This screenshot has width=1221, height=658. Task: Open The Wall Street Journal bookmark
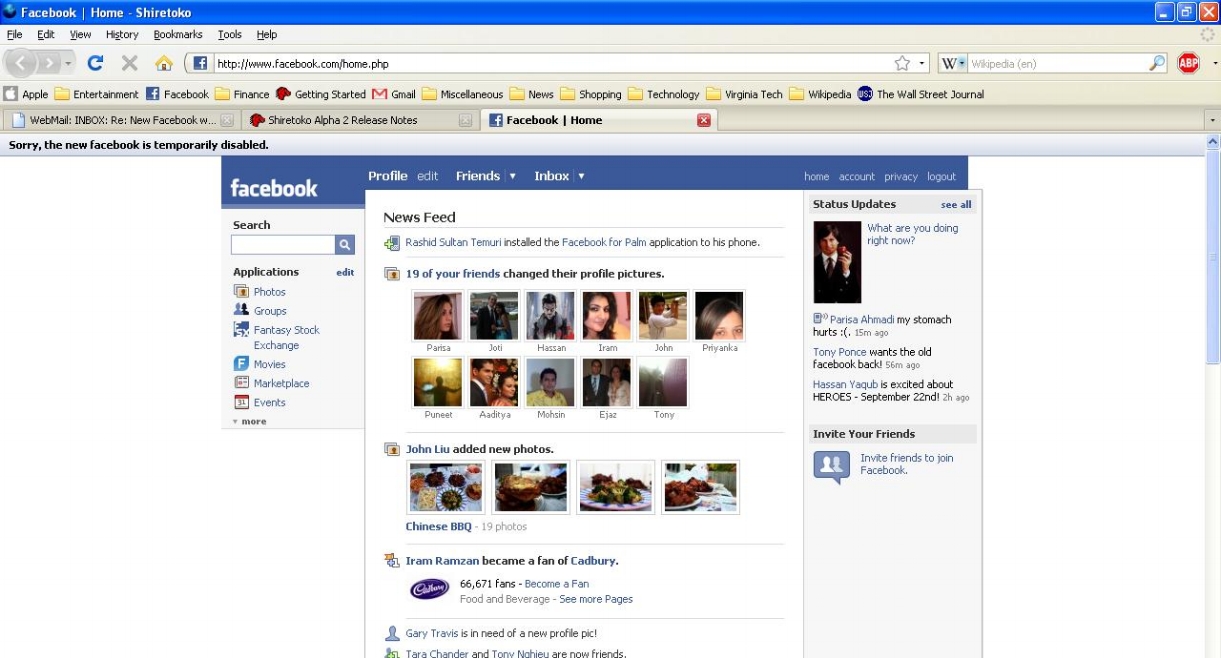coord(920,94)
